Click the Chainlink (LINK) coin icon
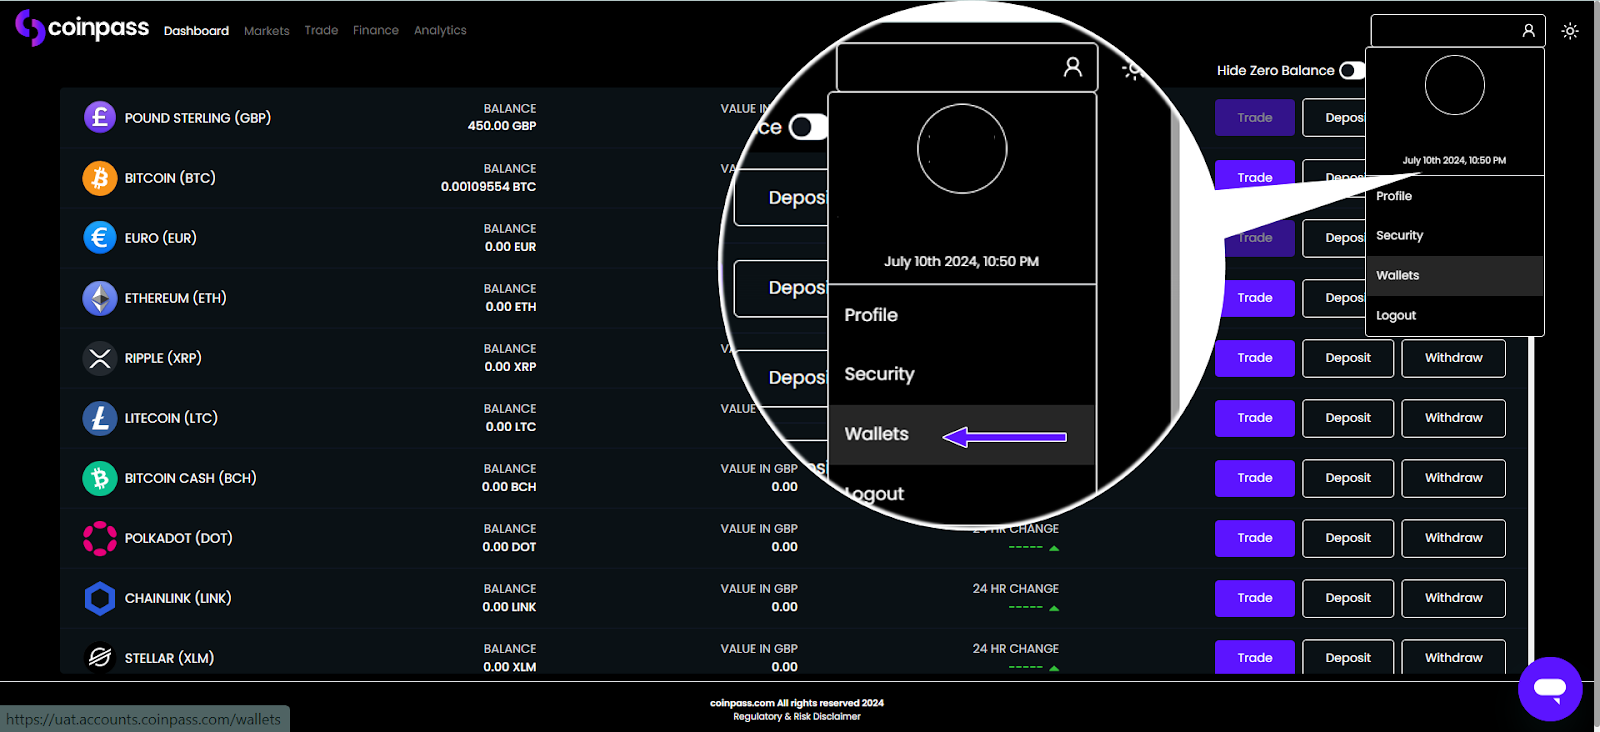Screen dimensions: 1600x732 point(99,598)
